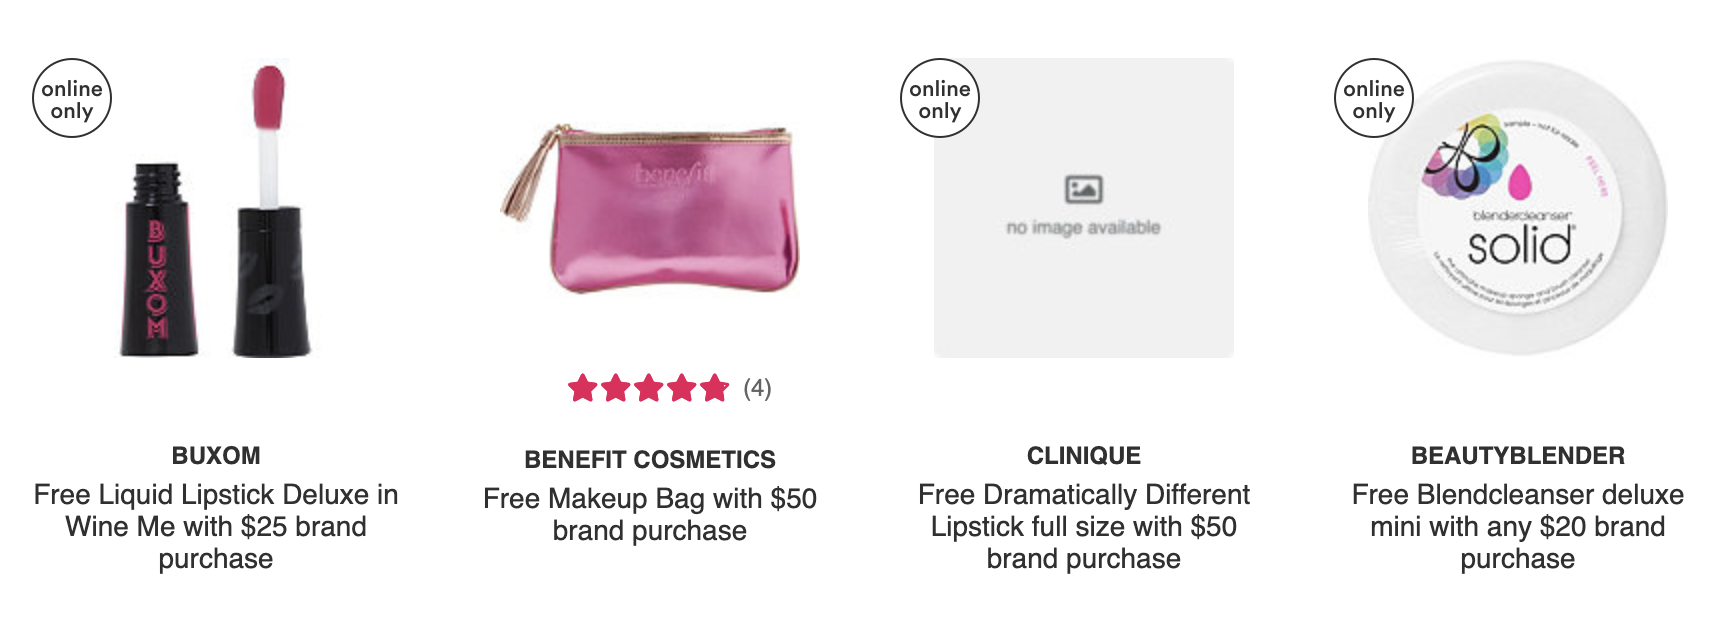Open Free Liquid Lipstick Deluxe in Wine Me offer
1718x644 pixels.
pos(216,527)
